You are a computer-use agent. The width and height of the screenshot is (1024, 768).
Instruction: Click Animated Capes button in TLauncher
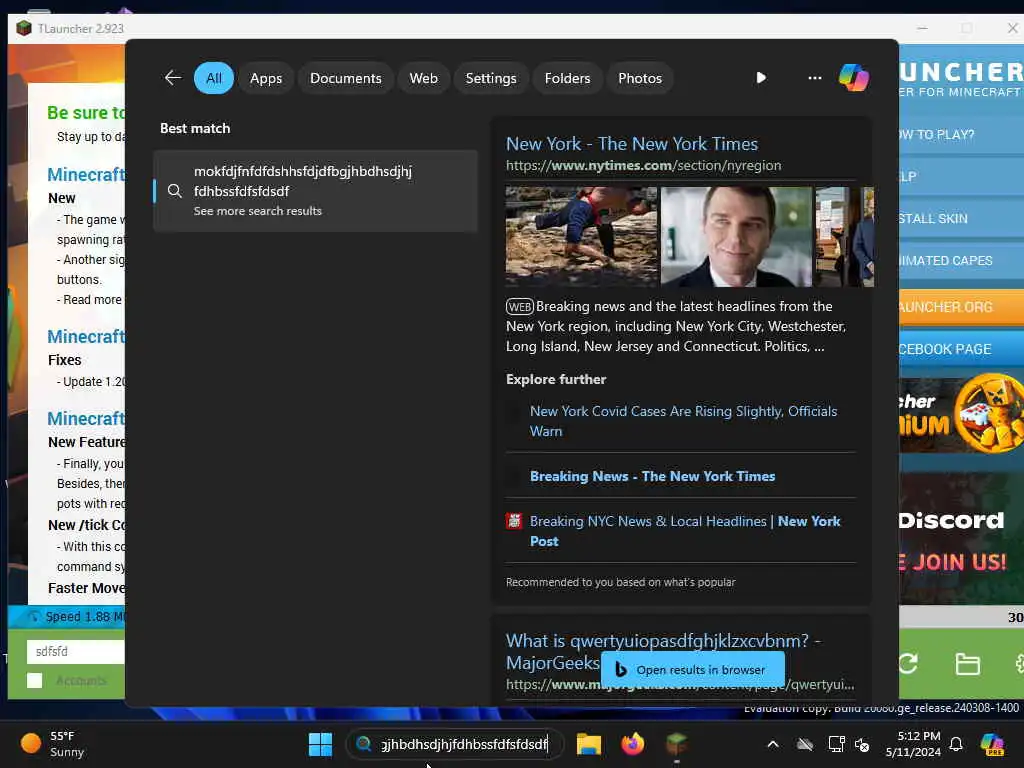coord(961,260)
